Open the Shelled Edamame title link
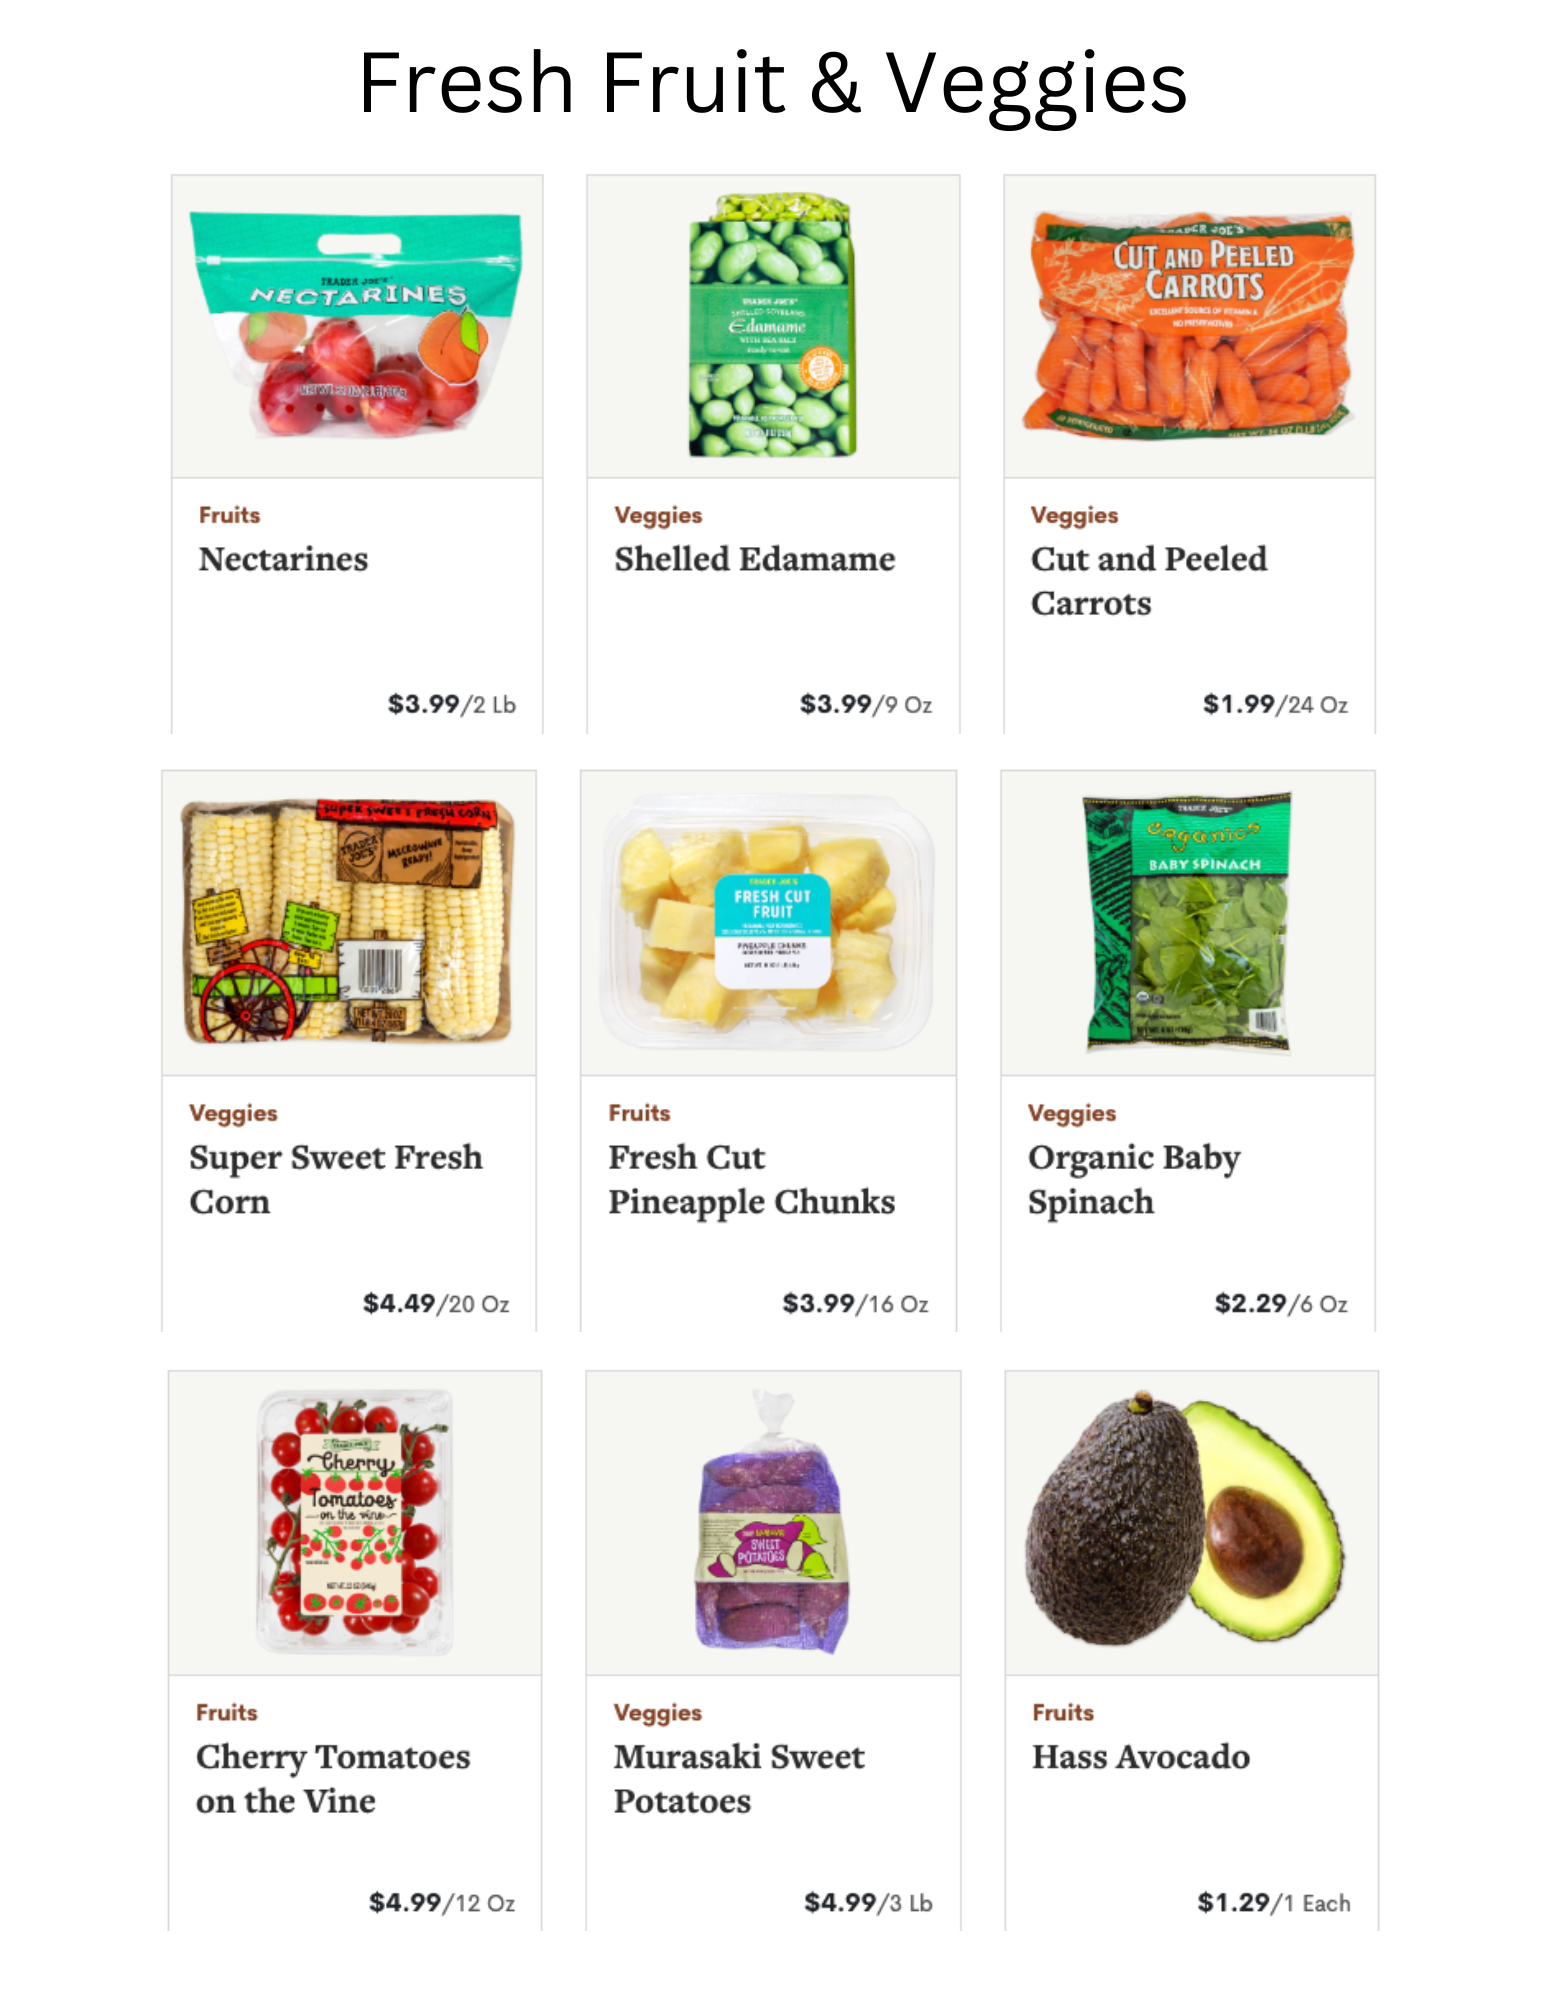Screen dimensions: 1545x2000 pyautogui.click(x=755, y=559)
